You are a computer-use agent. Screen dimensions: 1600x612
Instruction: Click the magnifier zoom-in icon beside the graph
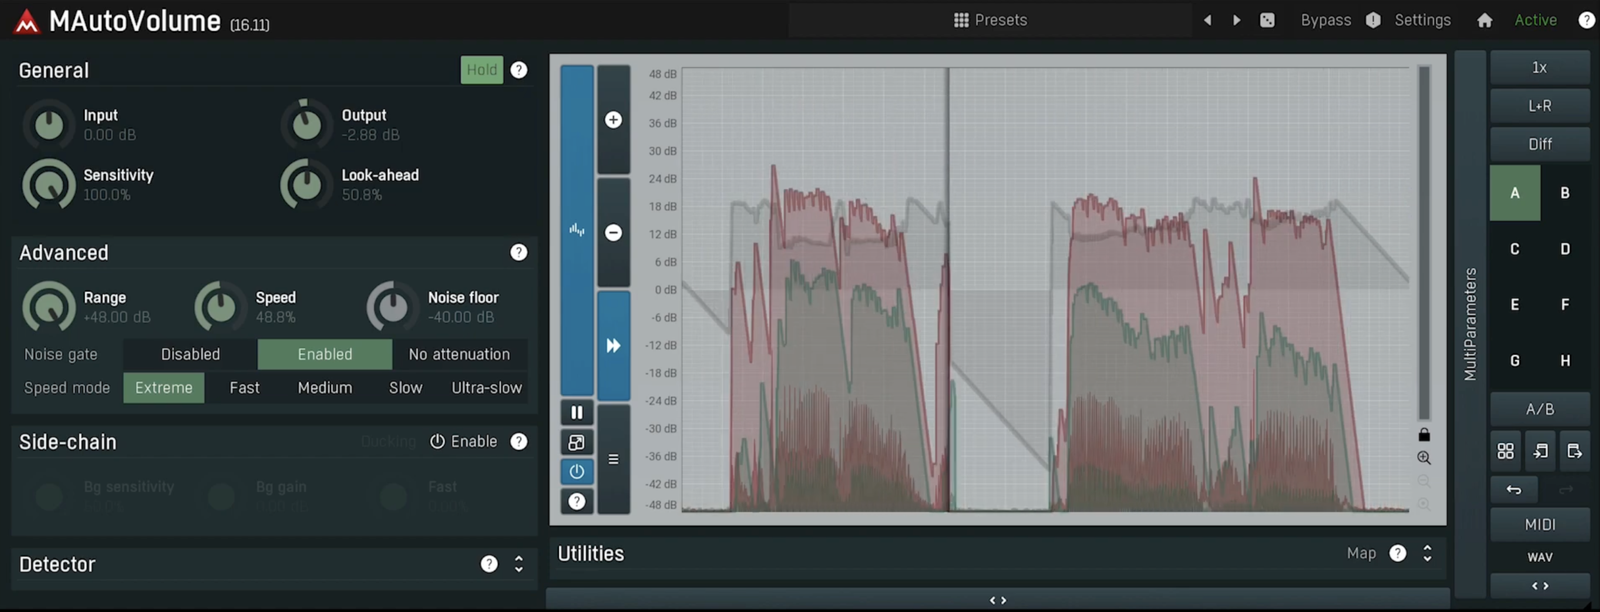click(x=1424, y=458)
